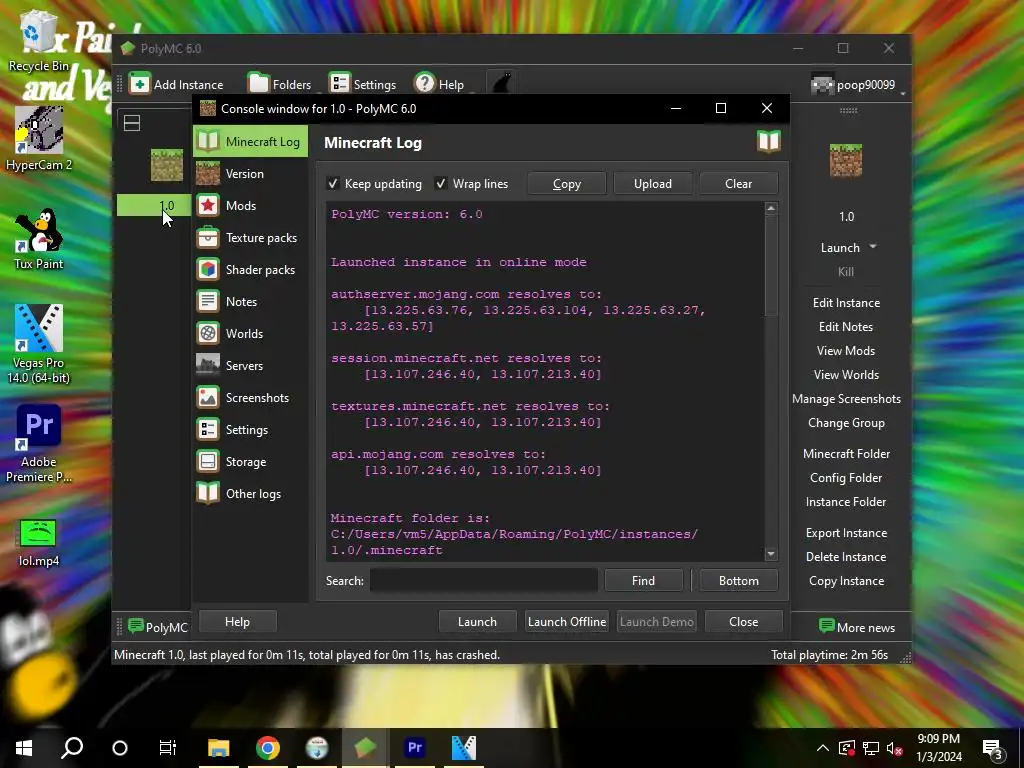Screen dimensions: 1024x768
Task: Click Copy Instance in PolyMC side panel
Action: 846,581
